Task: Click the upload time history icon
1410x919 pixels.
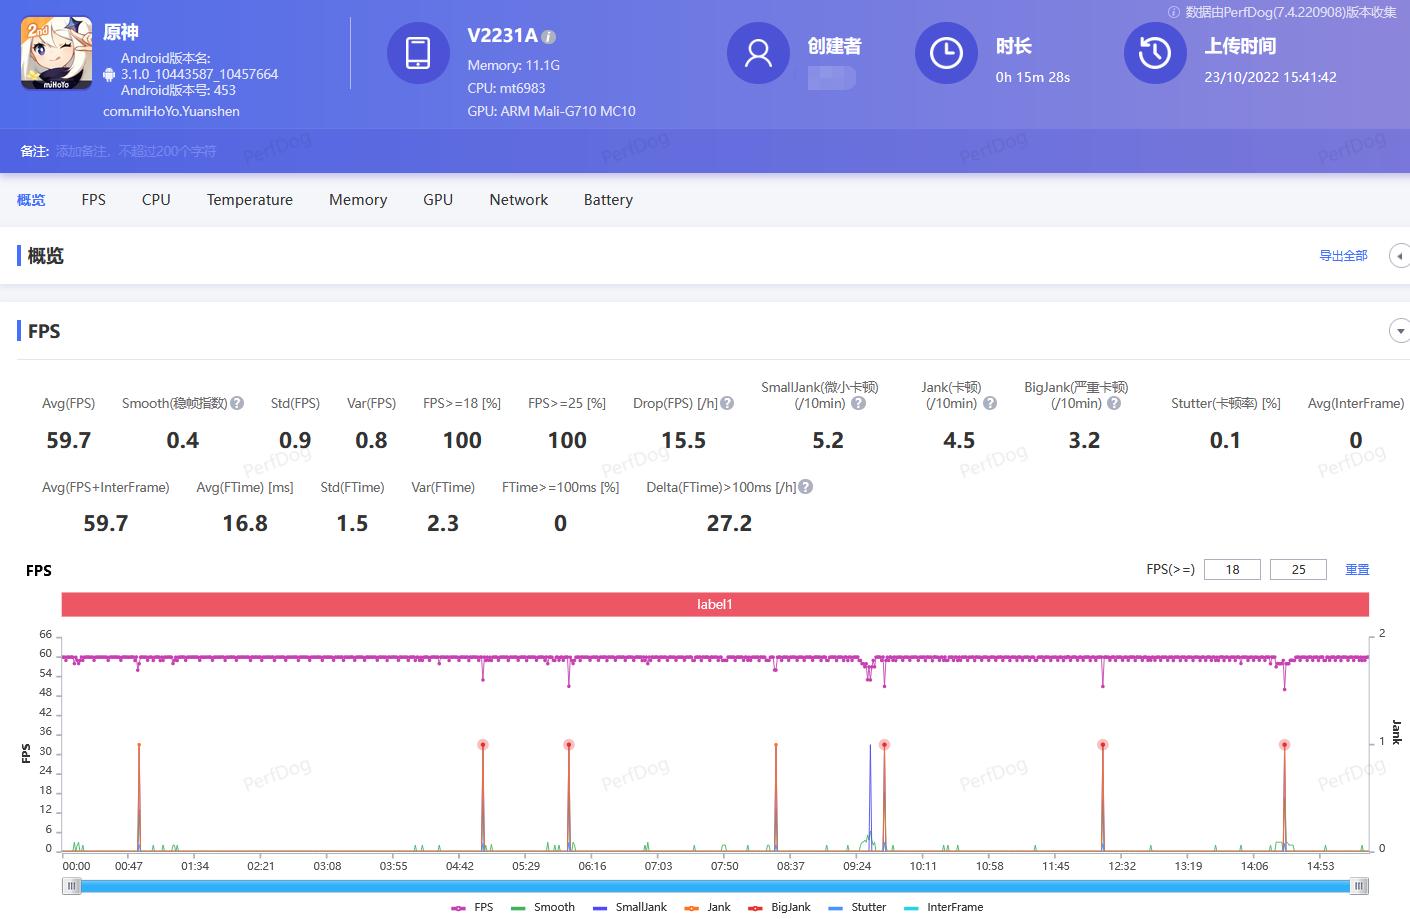Action: [x=1155, y=53]
